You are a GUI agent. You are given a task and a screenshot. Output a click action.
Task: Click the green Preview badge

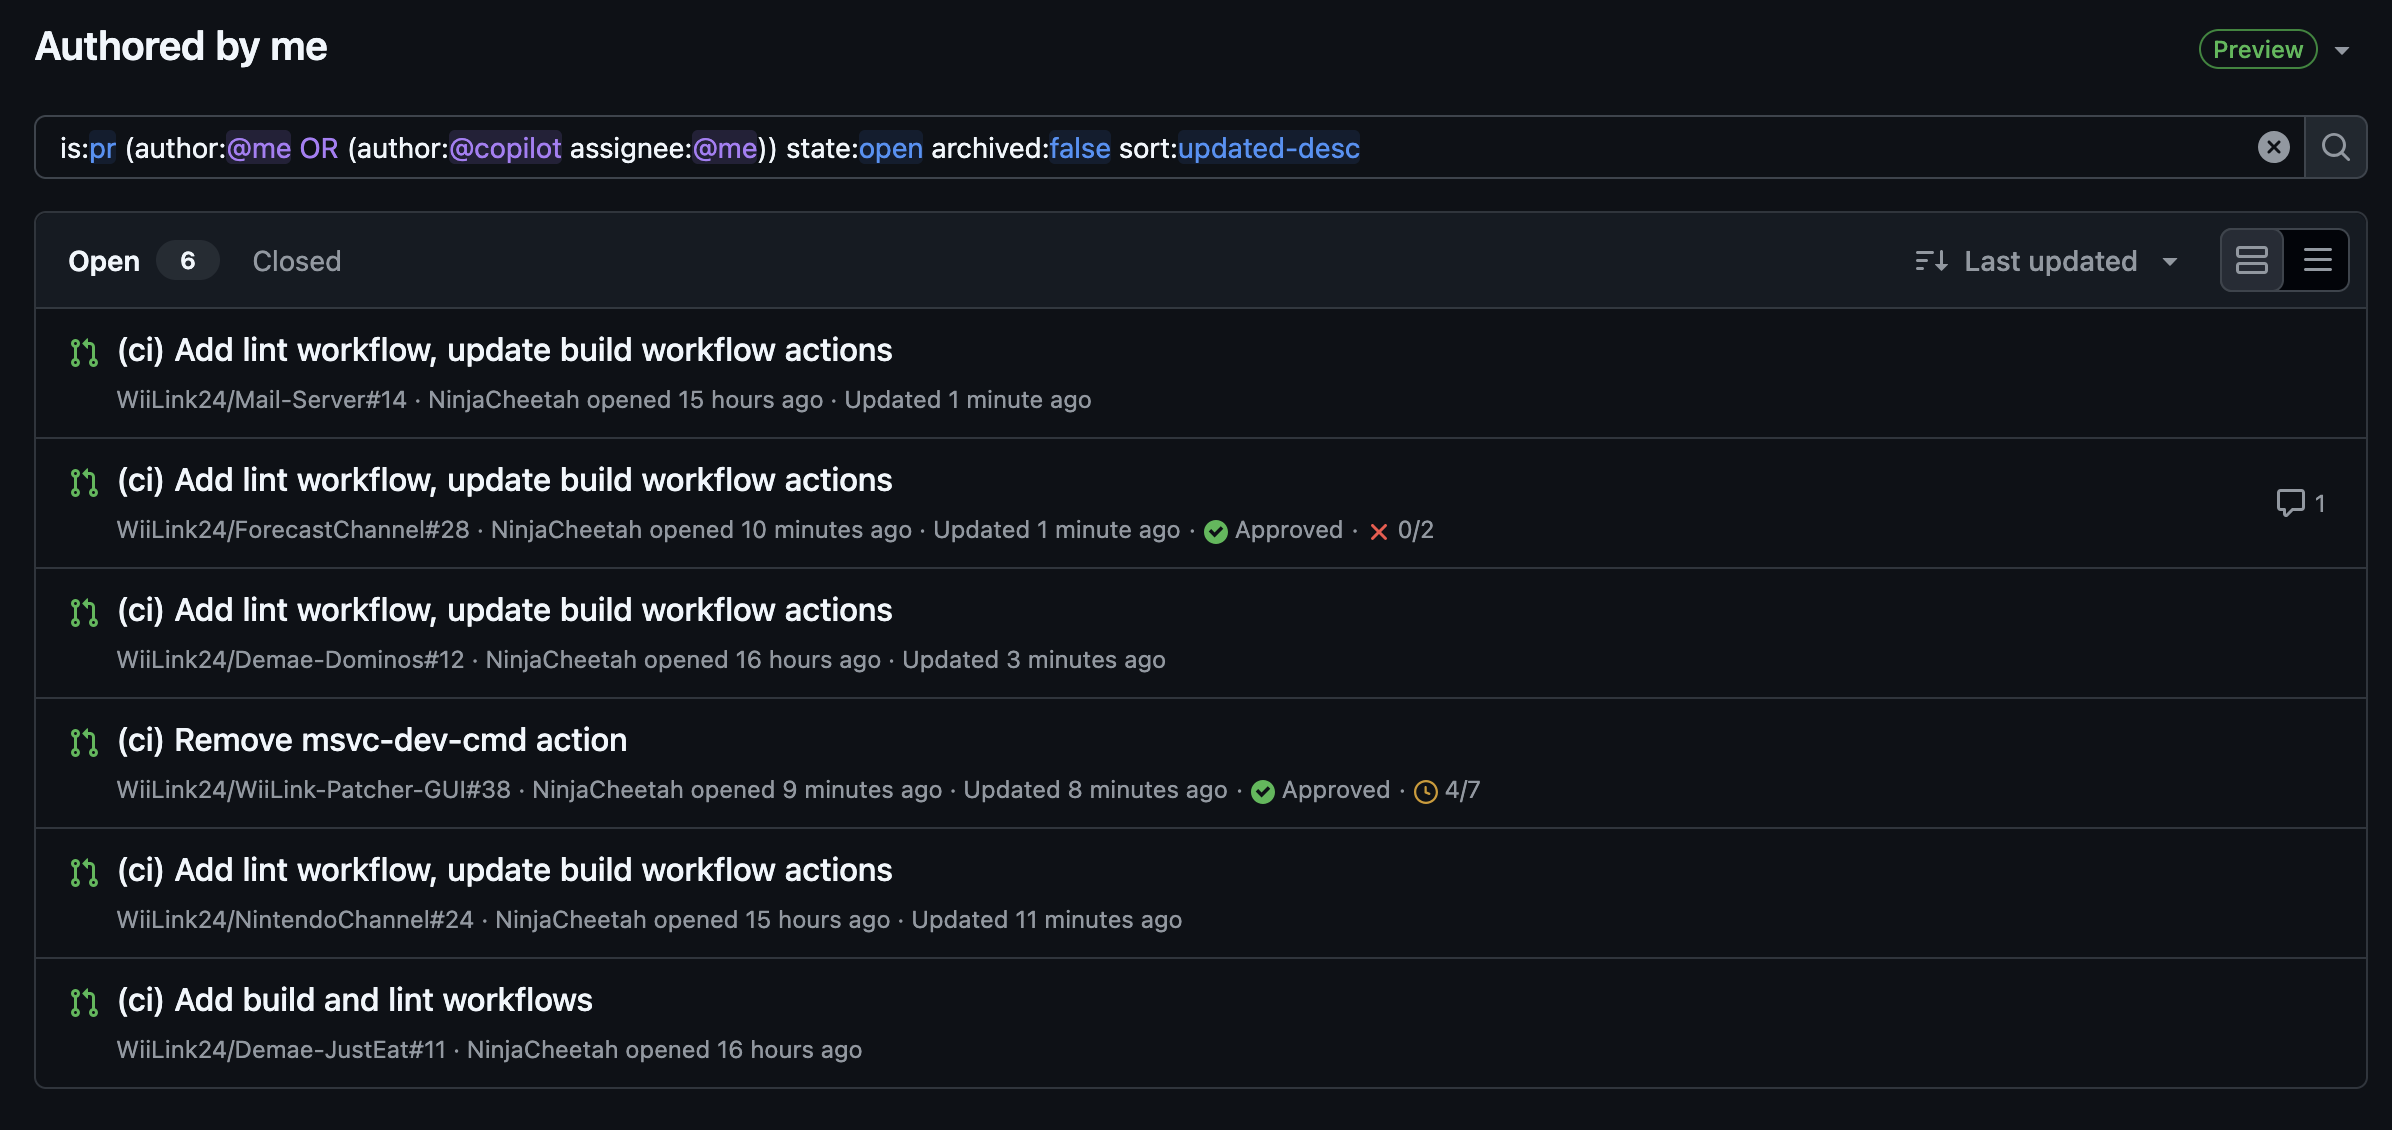tap(2258, 49)
